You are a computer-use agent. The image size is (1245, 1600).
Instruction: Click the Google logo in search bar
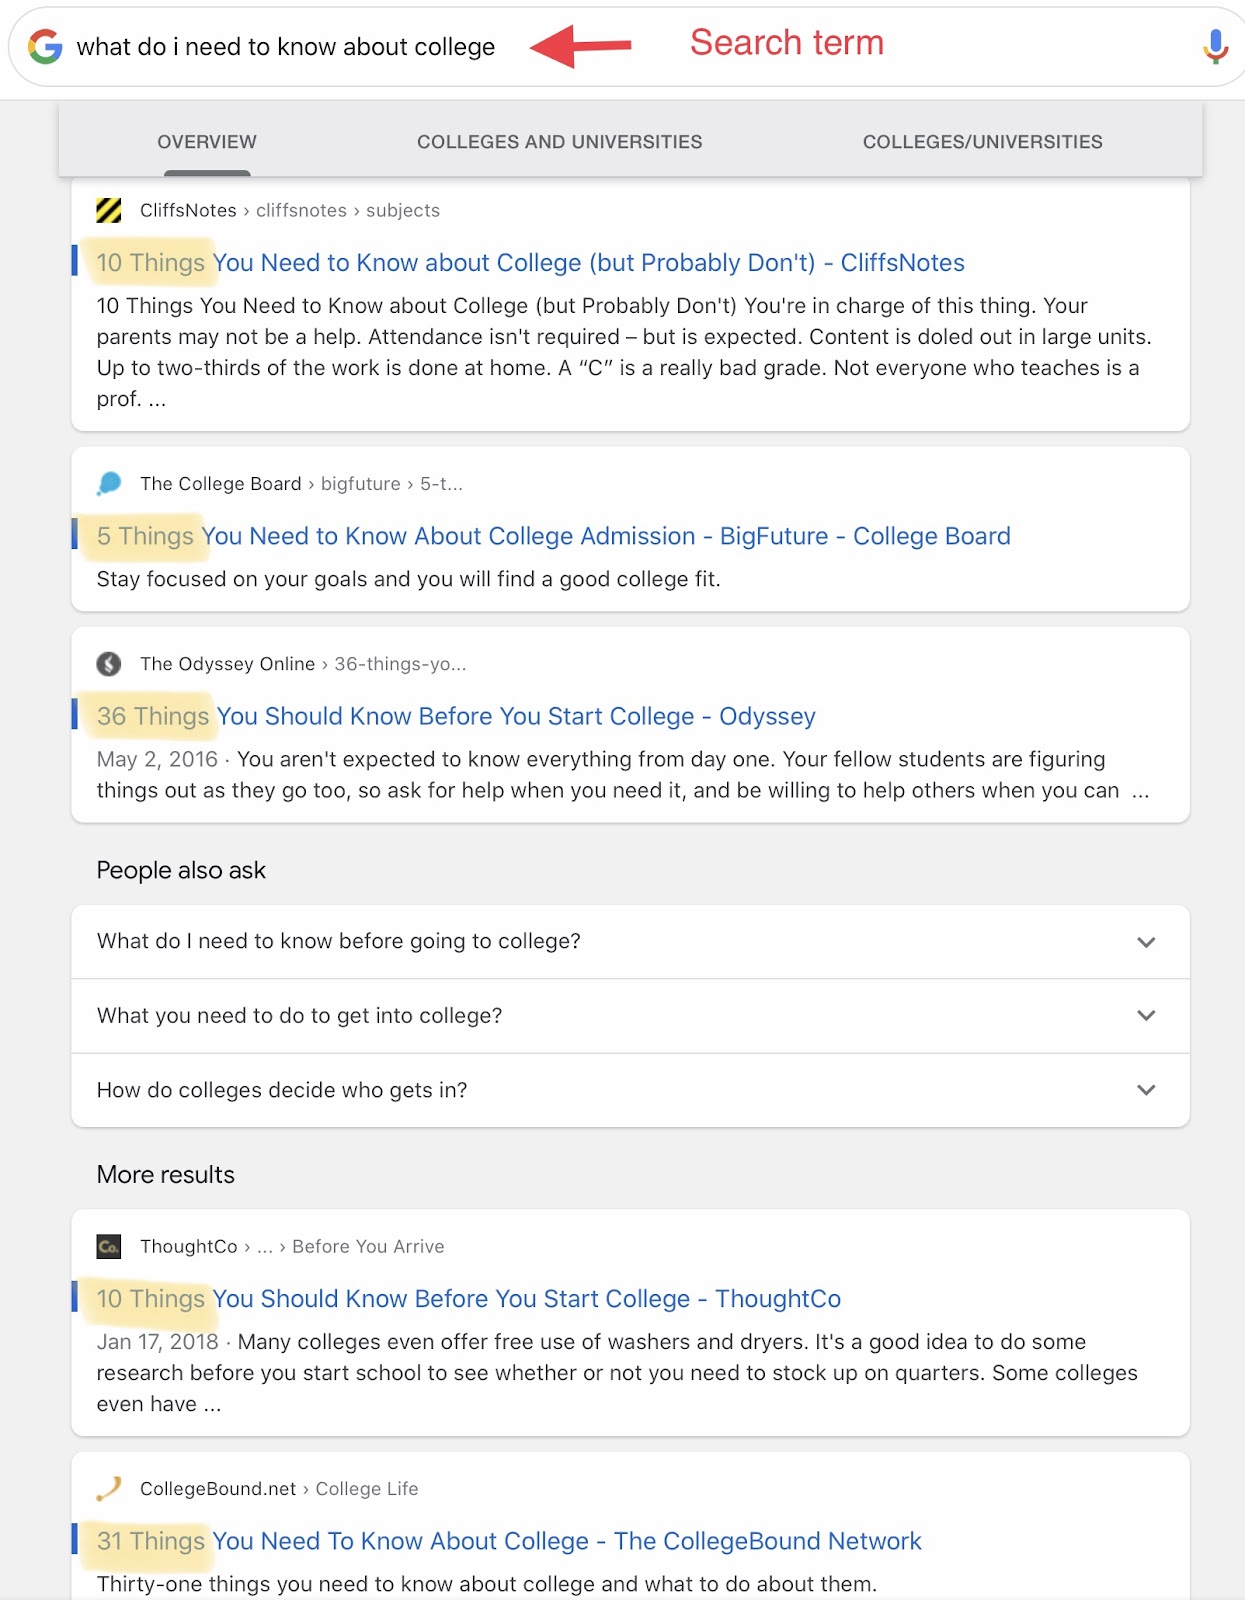[45, 47]
